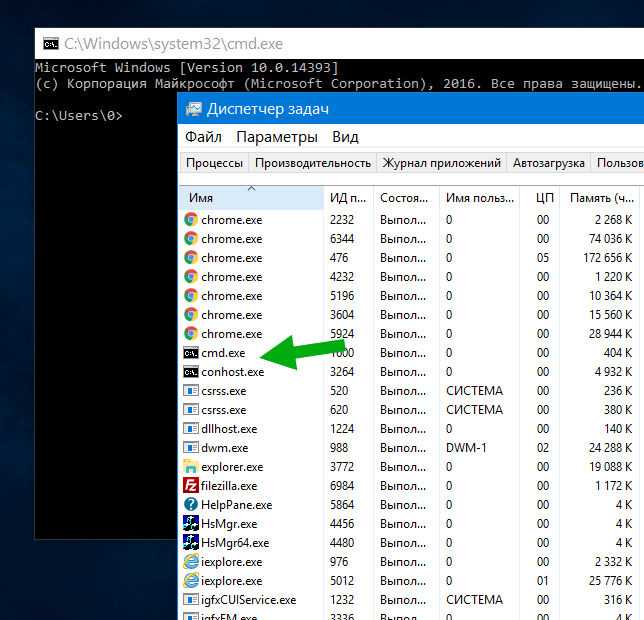The image size is (644, 620).
Task: Select the explorer.exe process name
Action: tap(232, 467)
